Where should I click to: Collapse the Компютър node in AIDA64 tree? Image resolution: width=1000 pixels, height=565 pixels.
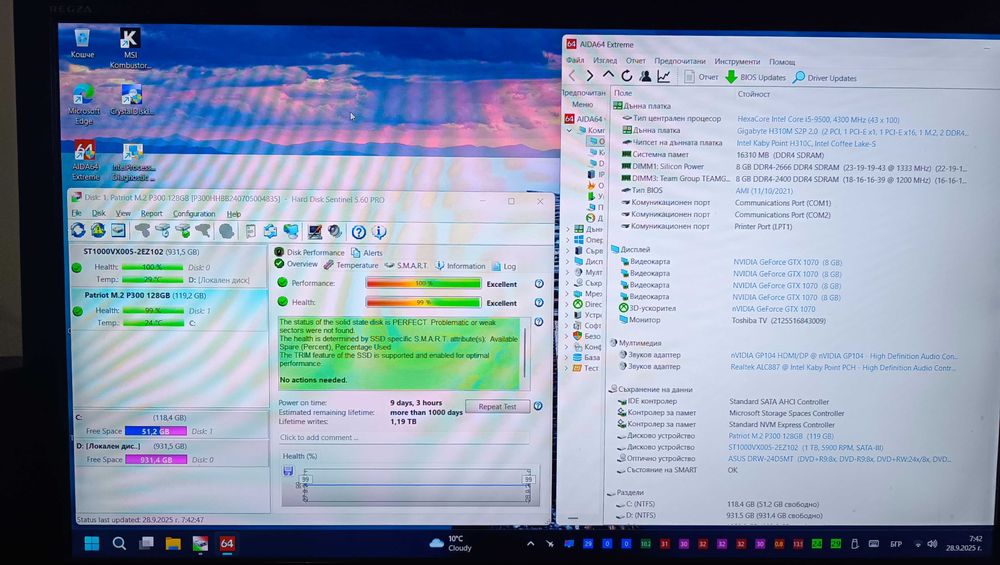click(569, 130)
